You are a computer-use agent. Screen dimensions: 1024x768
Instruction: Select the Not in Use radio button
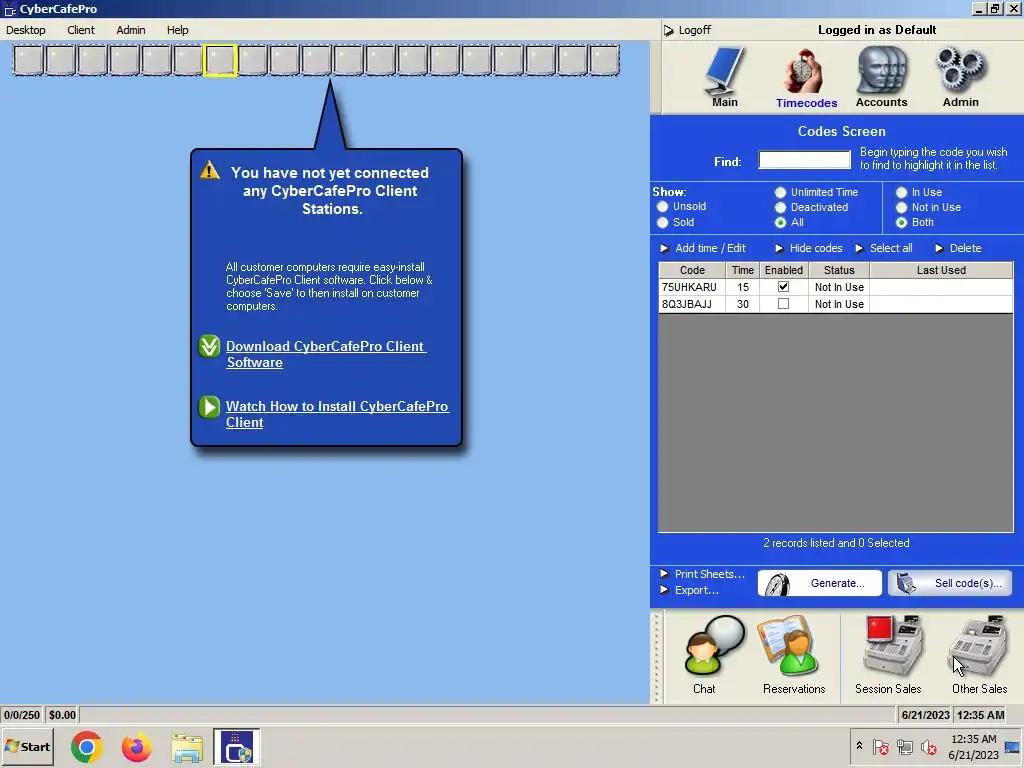tap(902, 208)
